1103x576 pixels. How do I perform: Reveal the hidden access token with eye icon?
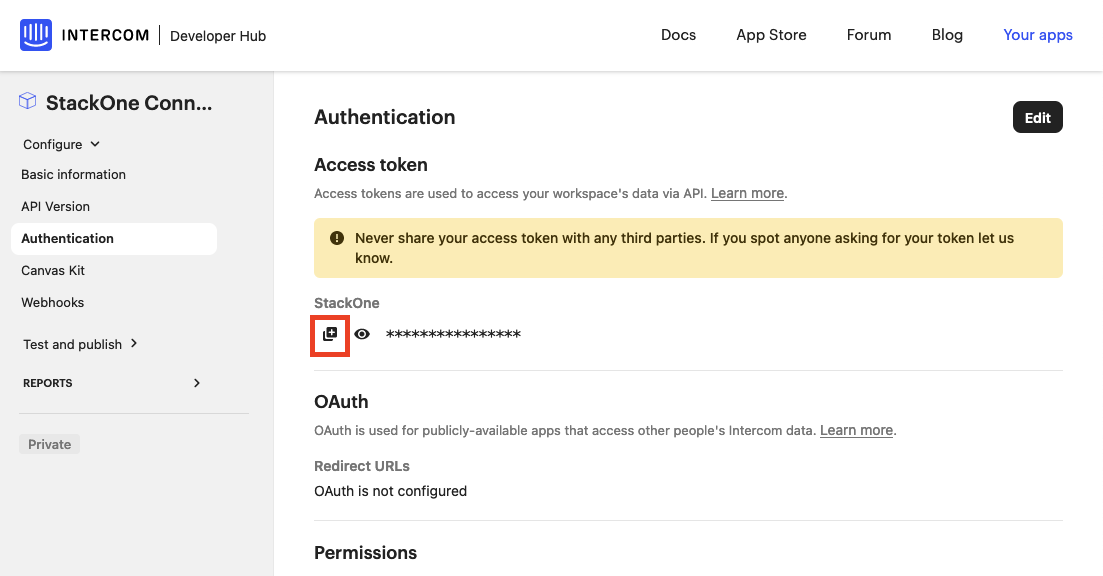(x=362, y=335)
